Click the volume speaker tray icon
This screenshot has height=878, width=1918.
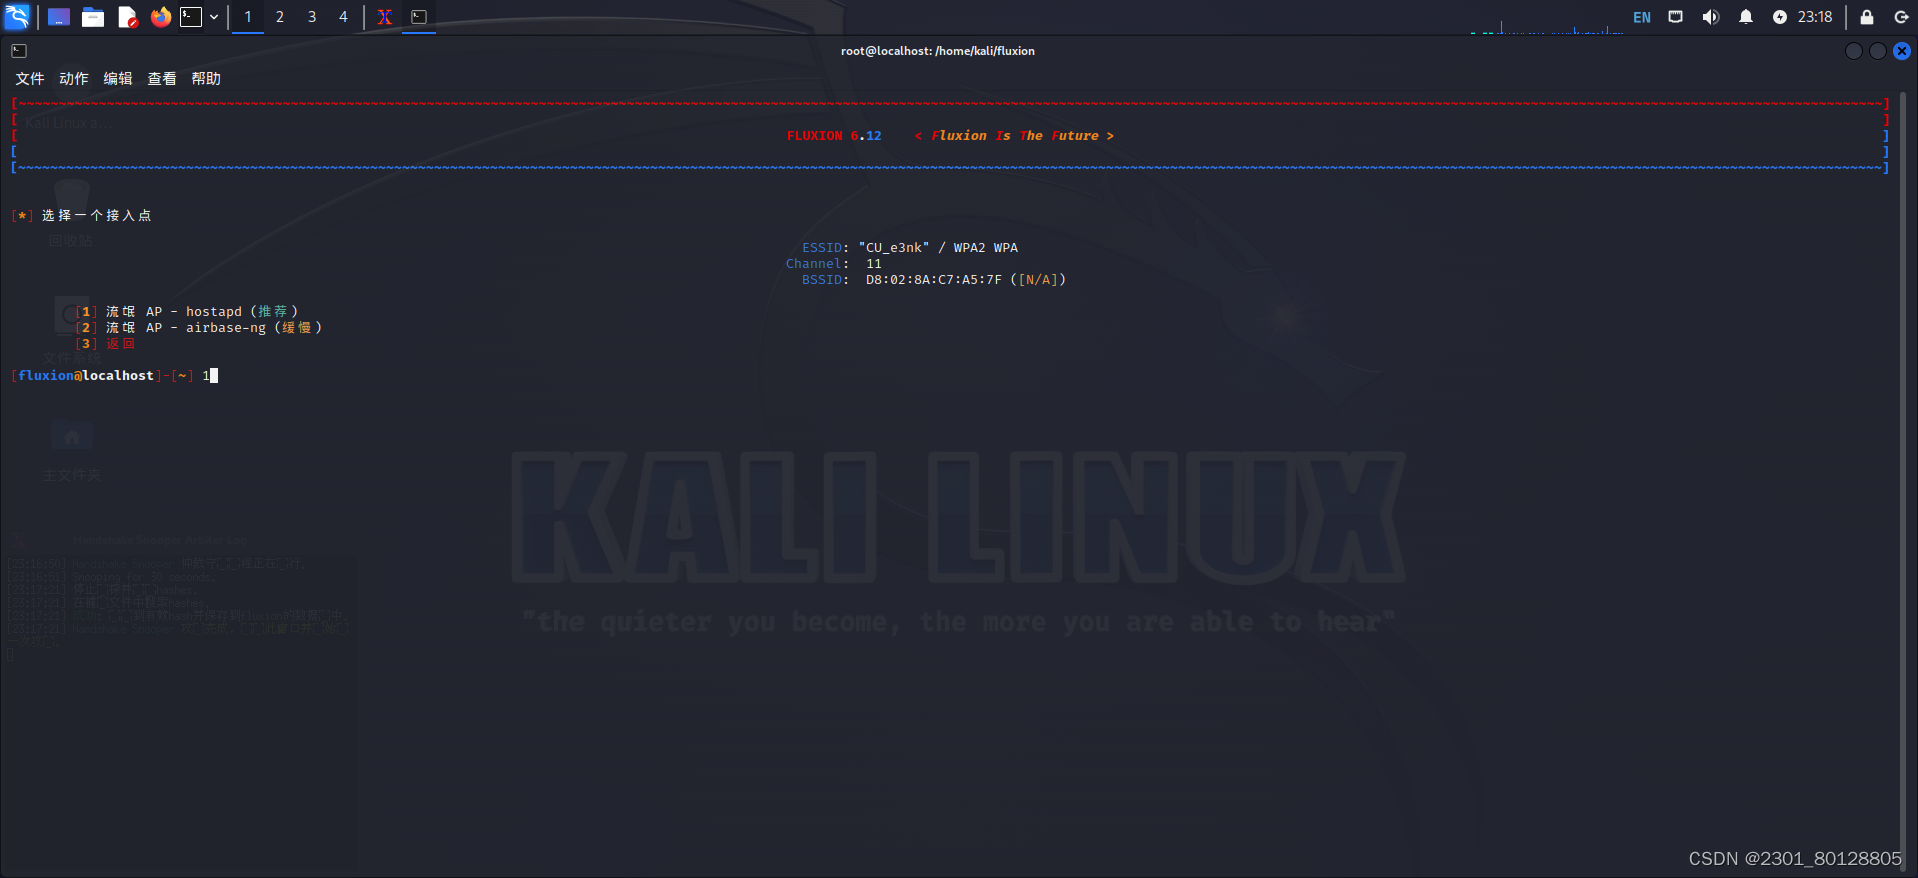[1711, 17]
